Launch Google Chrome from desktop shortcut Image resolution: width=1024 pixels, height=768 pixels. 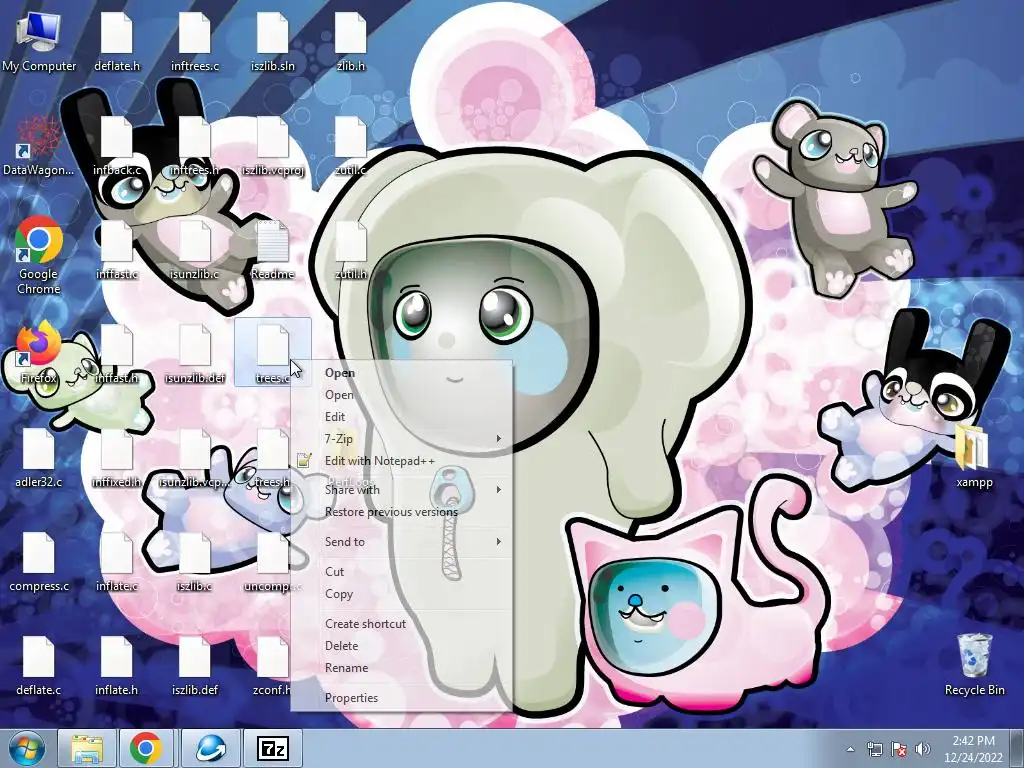click(39, 256)
